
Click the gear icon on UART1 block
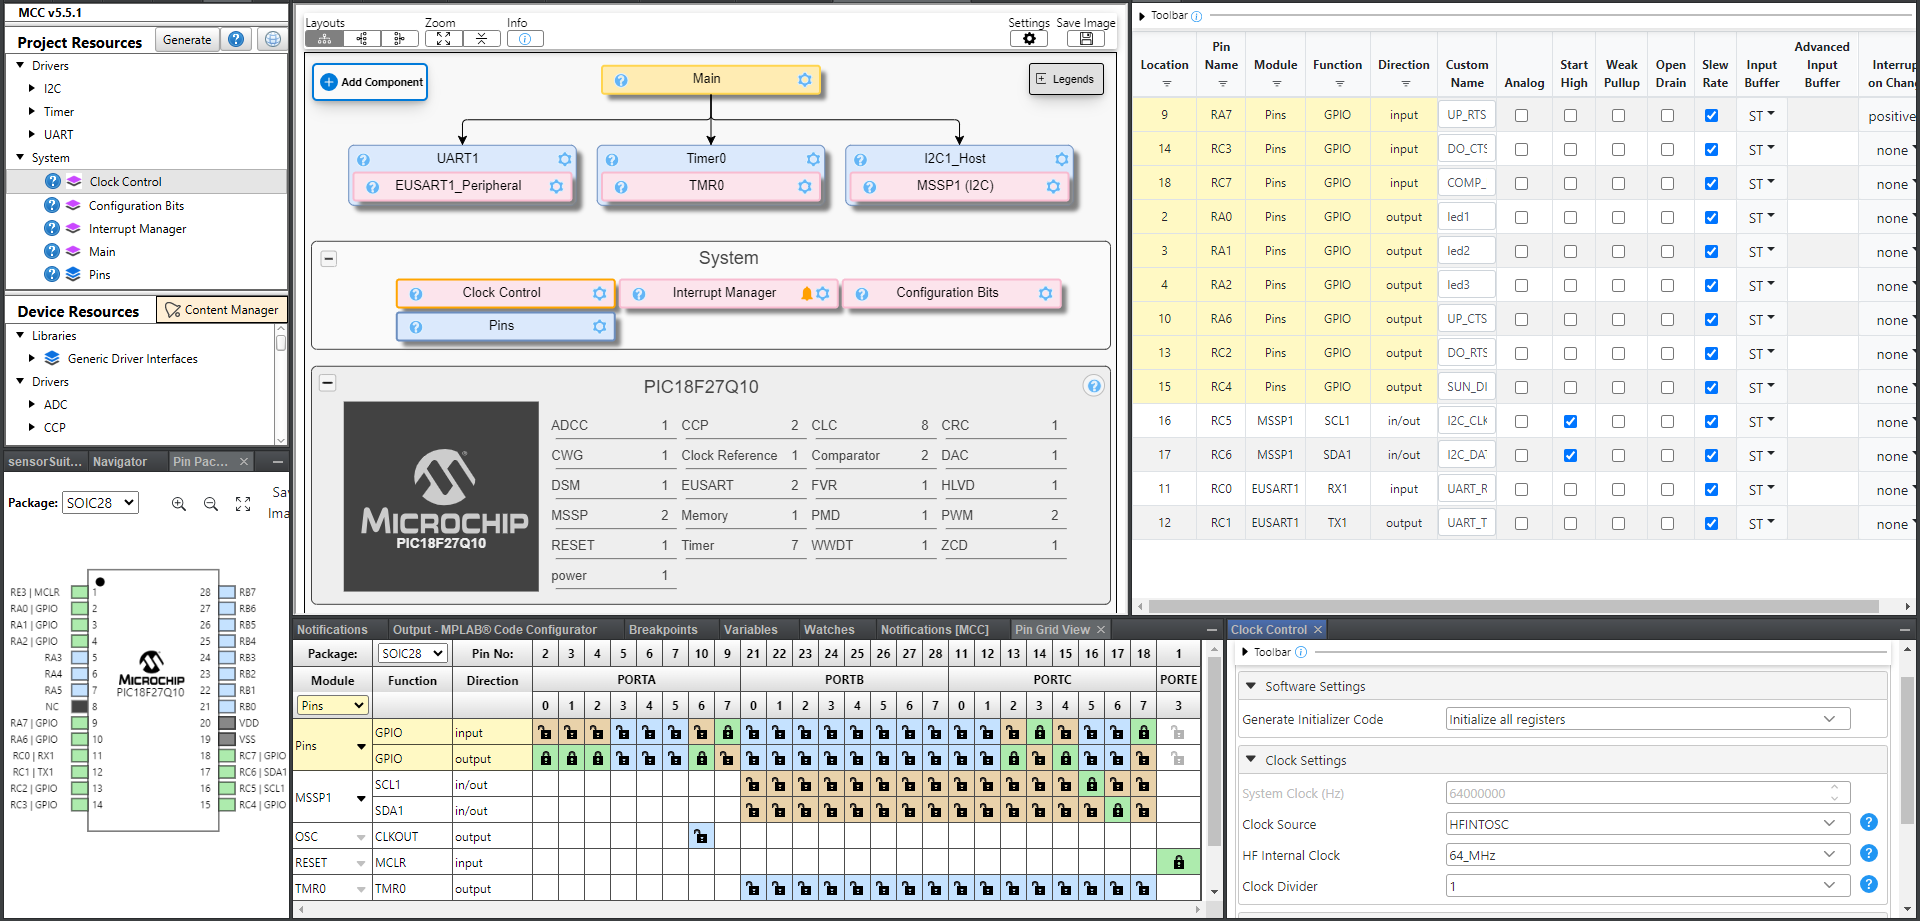coord(565,160)
